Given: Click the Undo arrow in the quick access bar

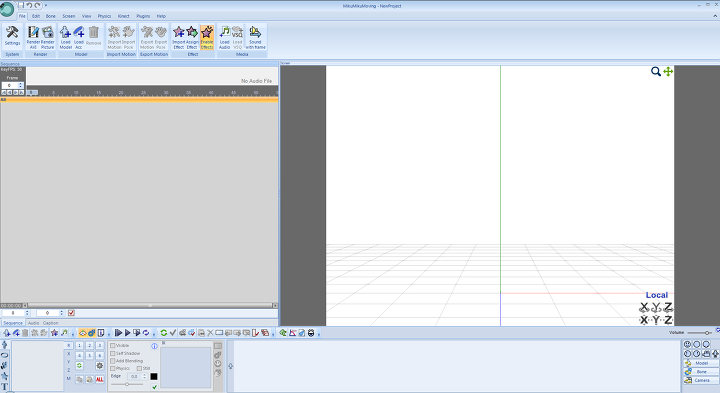Looking at the screenshot, I should point(29,5).
